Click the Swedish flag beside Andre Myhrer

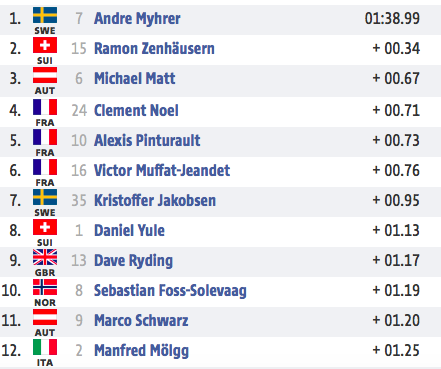point(45,15)
